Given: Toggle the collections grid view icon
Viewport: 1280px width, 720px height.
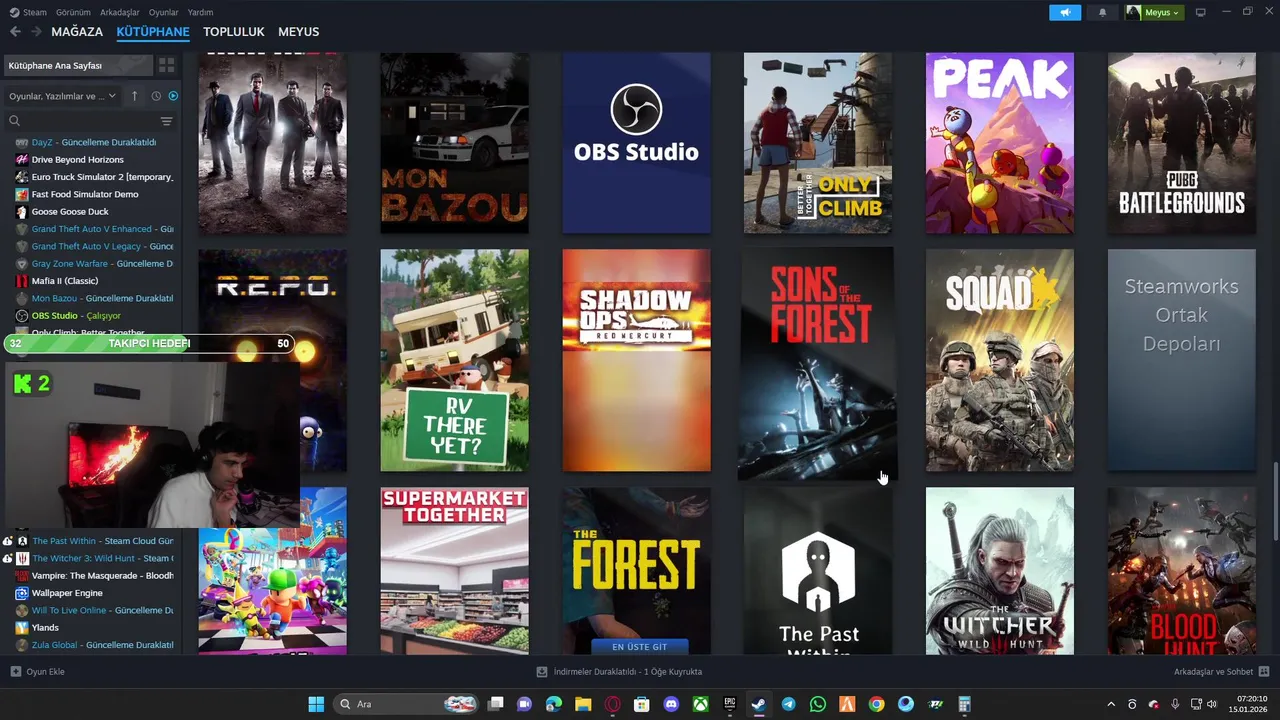Looking at the screenshot, I should pyautogui.click(x=167, y=65).
